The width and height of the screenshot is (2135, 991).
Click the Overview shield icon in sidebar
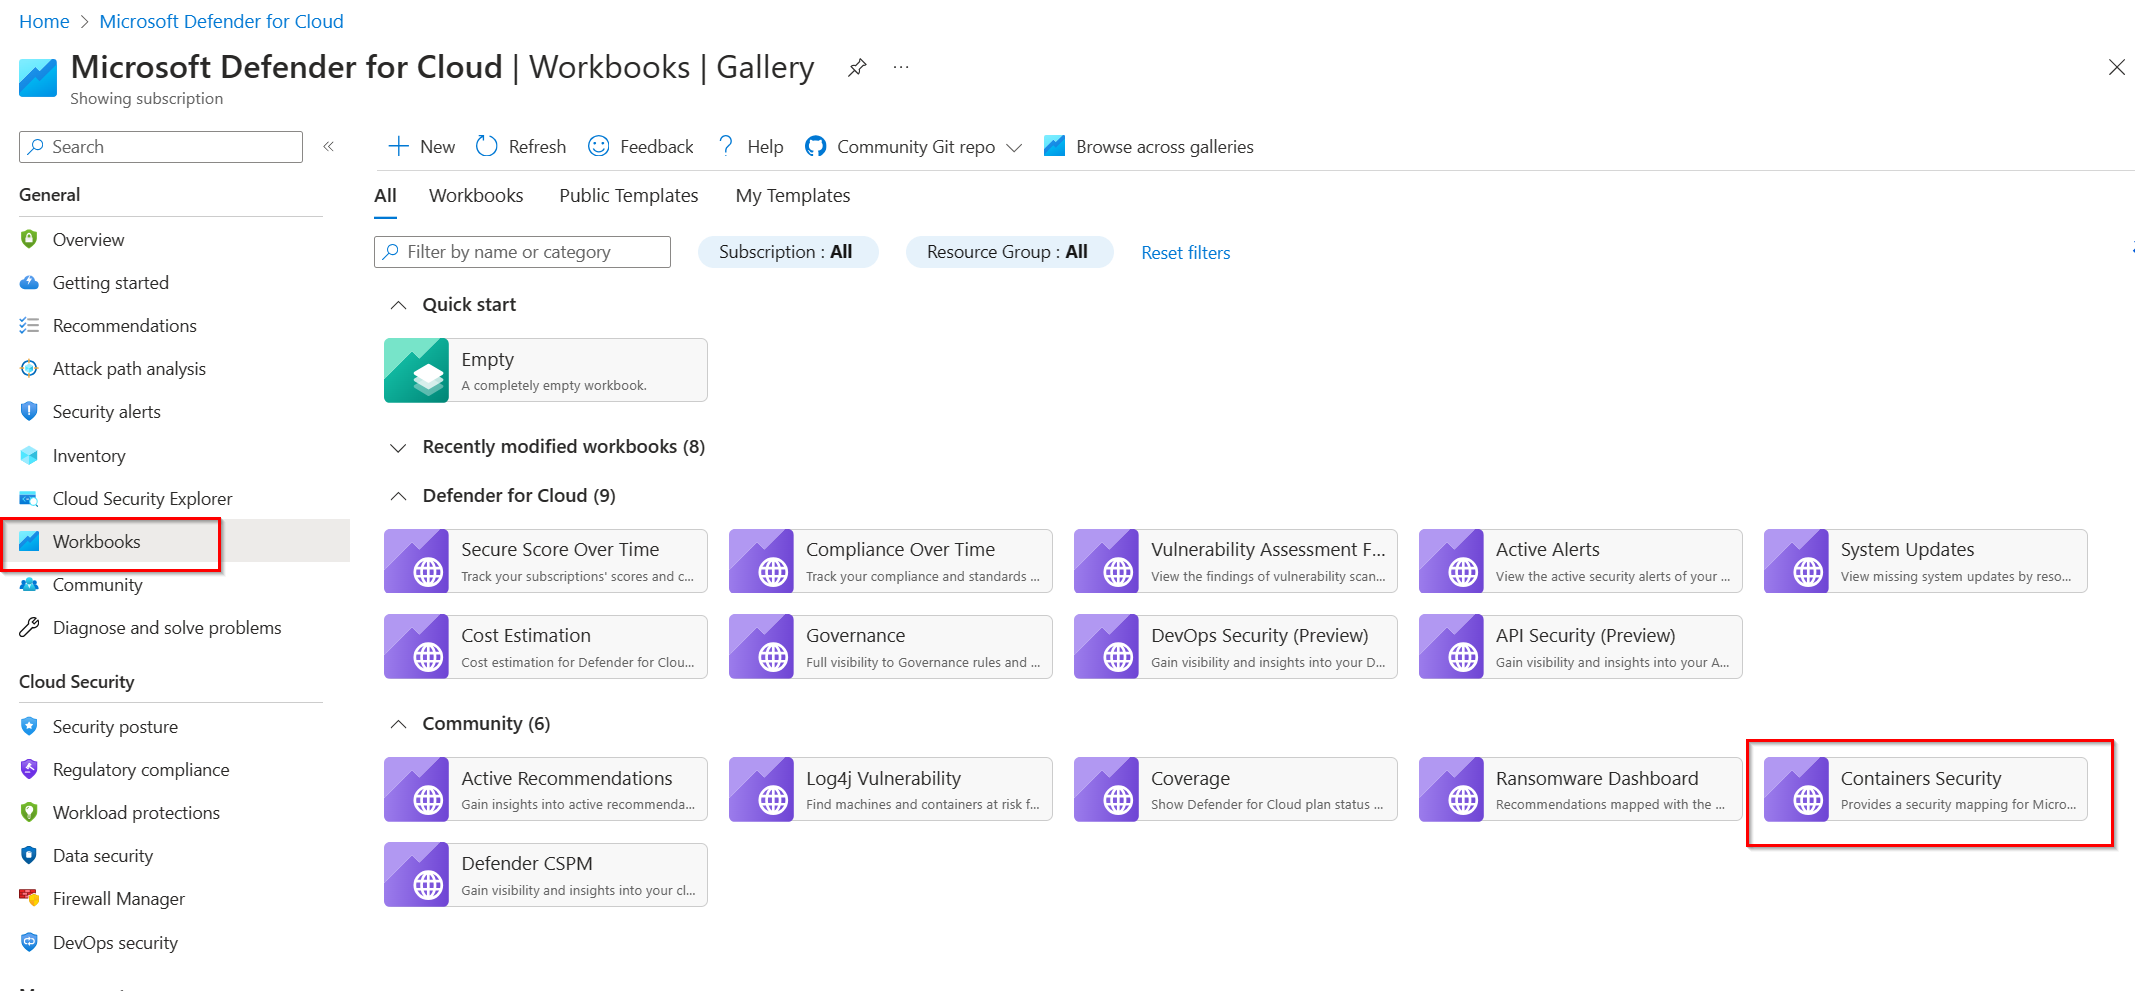coord(29,239)
